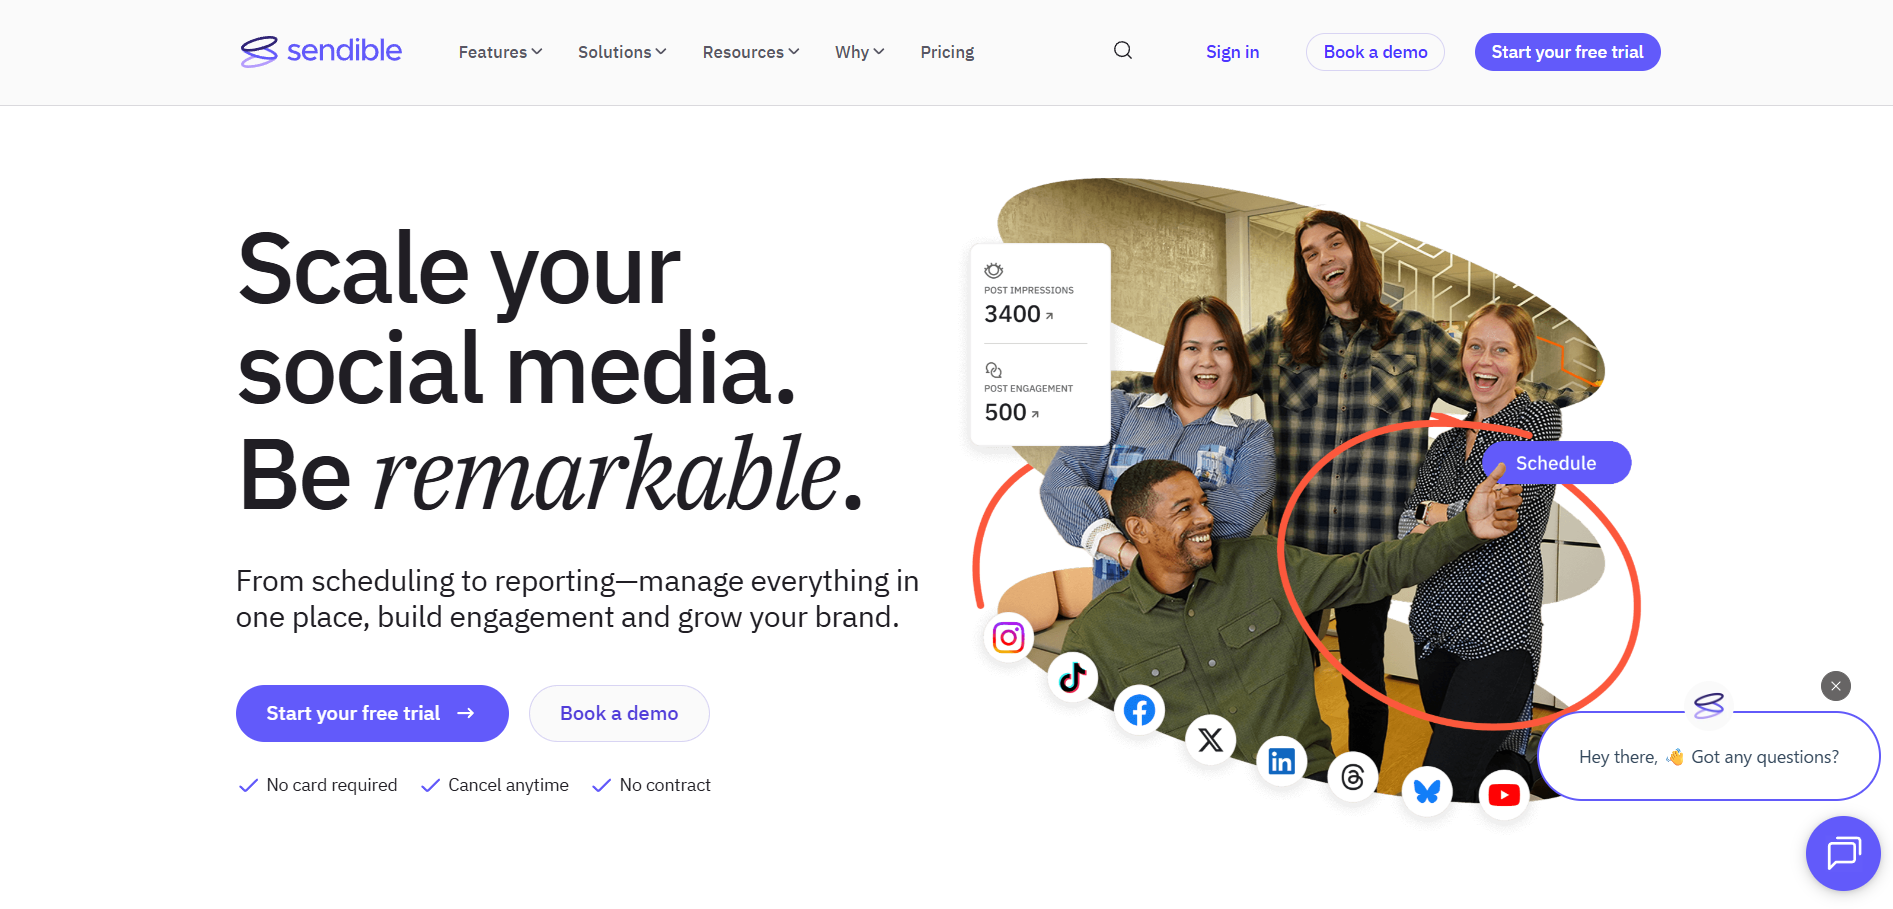This screenshot has width=1893, height=909.
Task: Click the Threads icon
Action: tap(1352, 777)
